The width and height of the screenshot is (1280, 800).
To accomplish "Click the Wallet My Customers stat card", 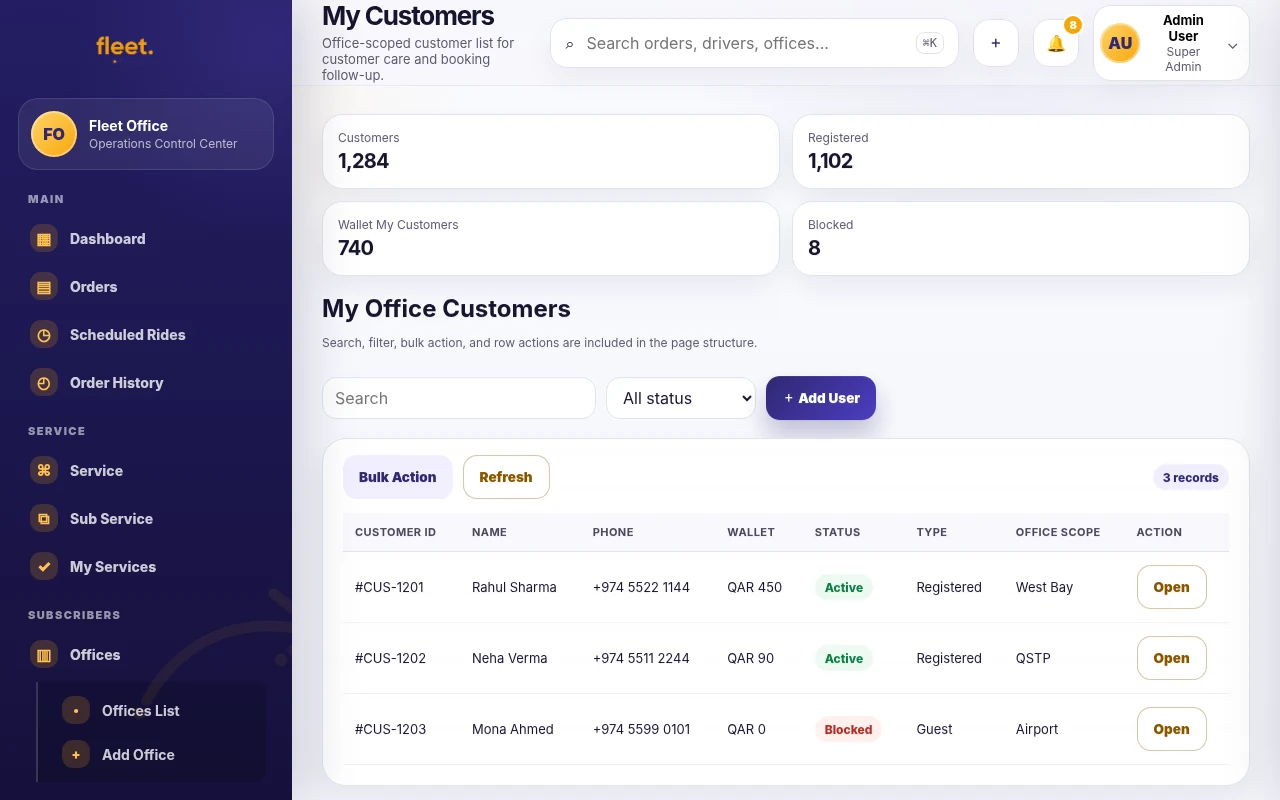I will 551,238.
